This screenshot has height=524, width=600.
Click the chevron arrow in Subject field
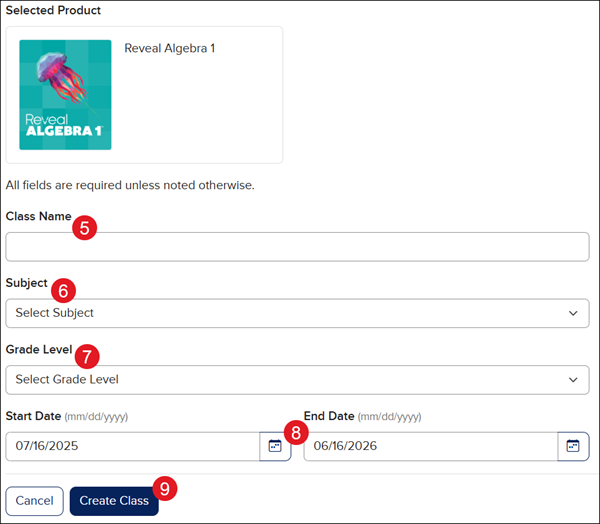573,313
